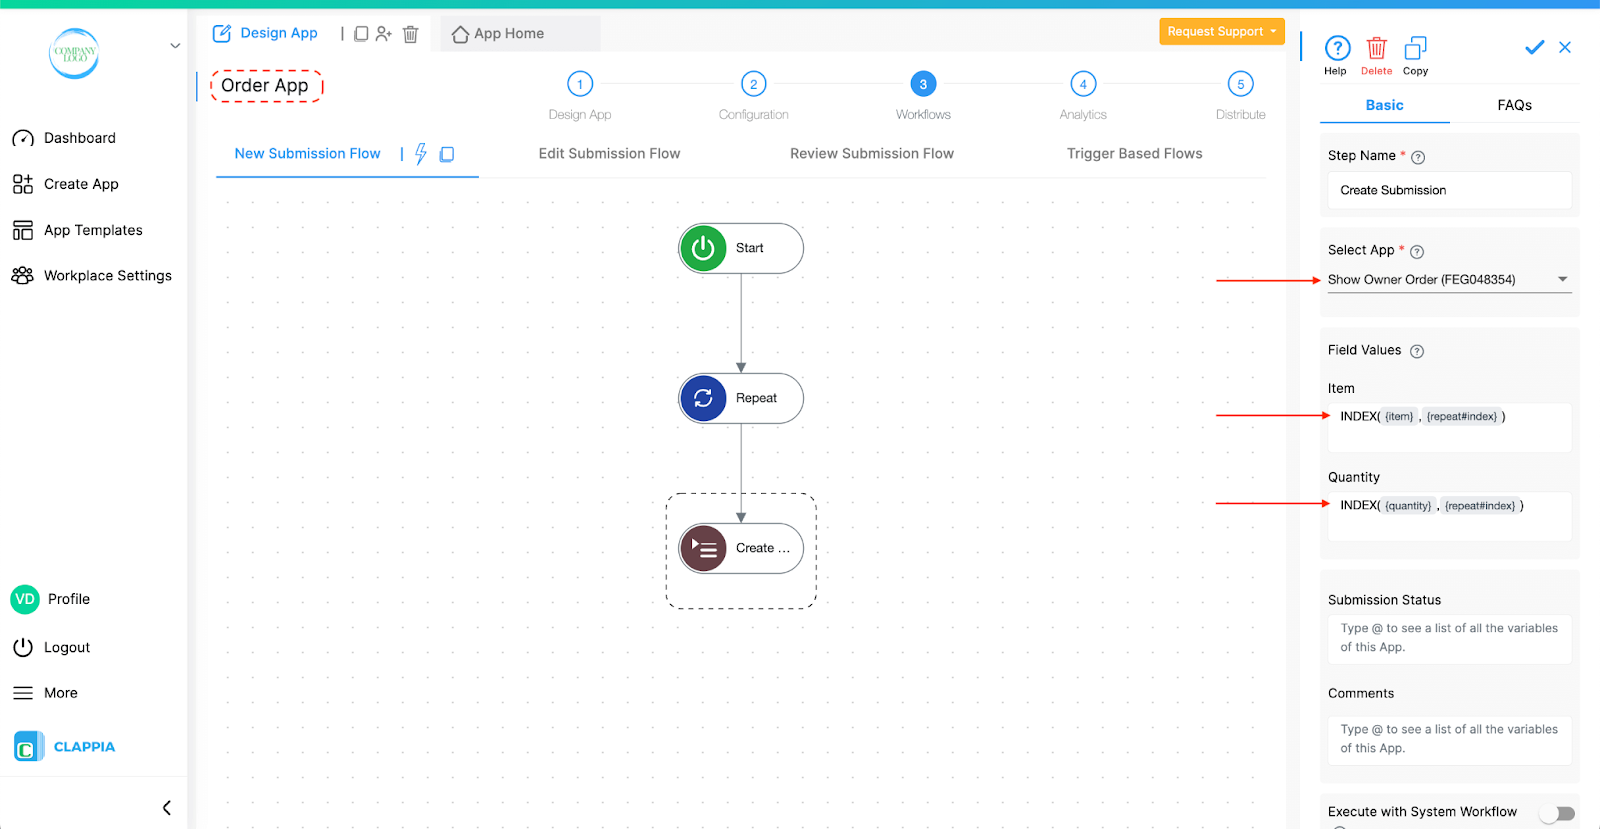This screenshot has width=1600, height=829.
Task: Go to step 4 Analytics
Action: pyautogui.click(x=1083, y=84)
